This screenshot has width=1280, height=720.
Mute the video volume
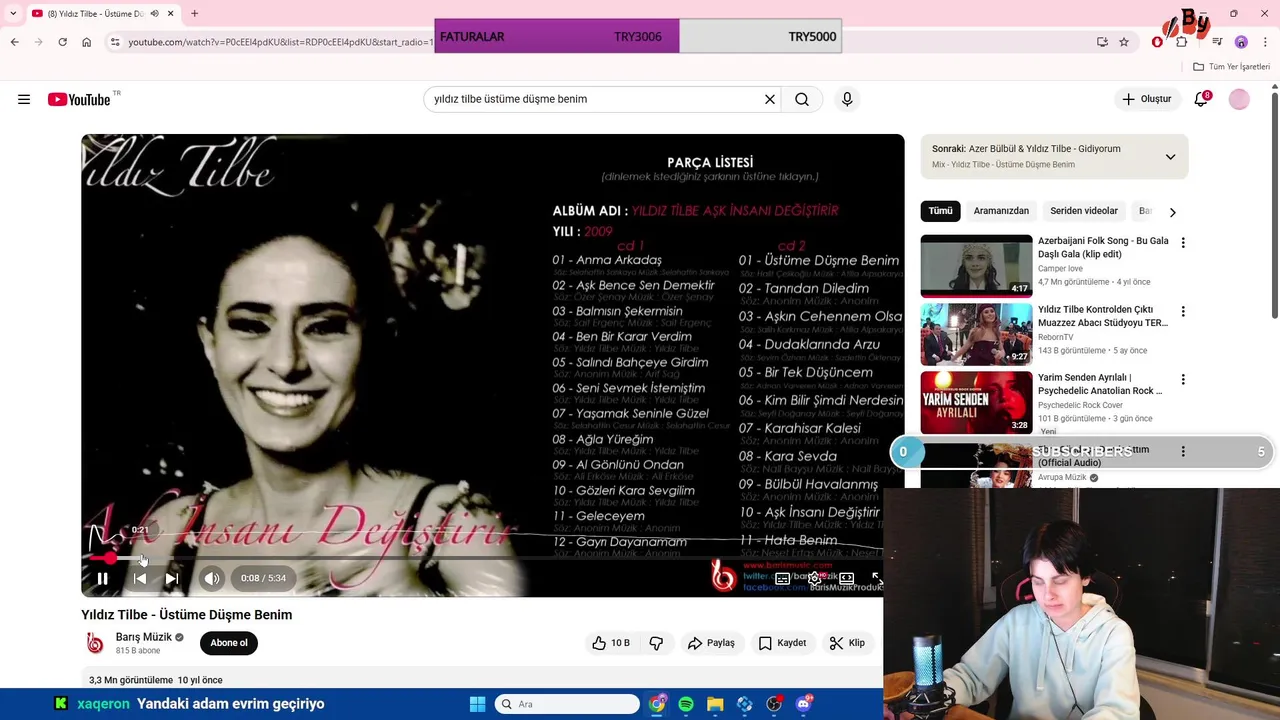211,578
